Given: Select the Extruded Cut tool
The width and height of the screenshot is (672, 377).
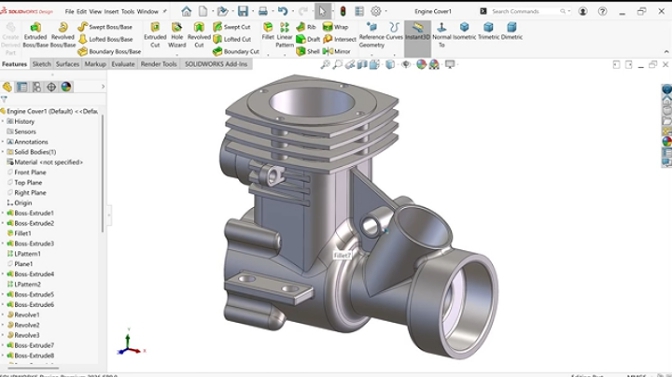Looking at the screenshot, I should pyautogui.click(x=155, y=35).
